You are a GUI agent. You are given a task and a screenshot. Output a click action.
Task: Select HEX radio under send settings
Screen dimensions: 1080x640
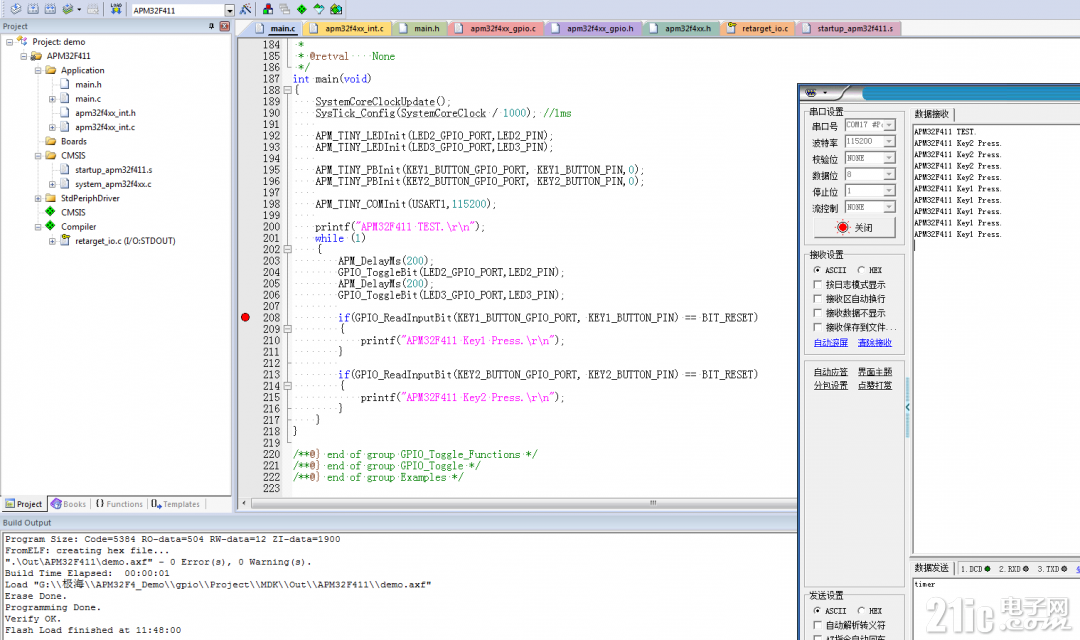(861, 610)
